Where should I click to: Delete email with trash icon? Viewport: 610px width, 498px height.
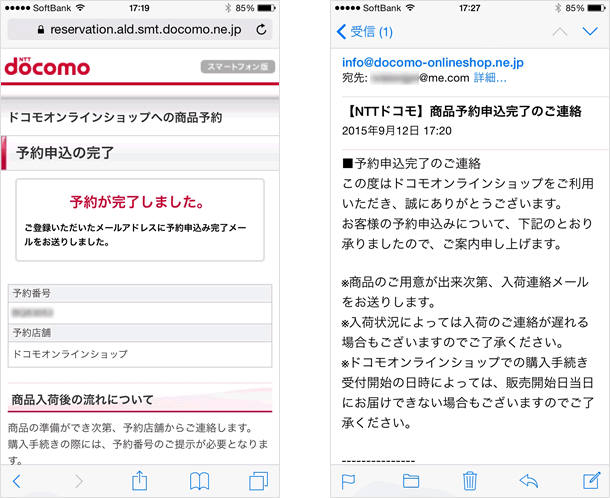470,480
